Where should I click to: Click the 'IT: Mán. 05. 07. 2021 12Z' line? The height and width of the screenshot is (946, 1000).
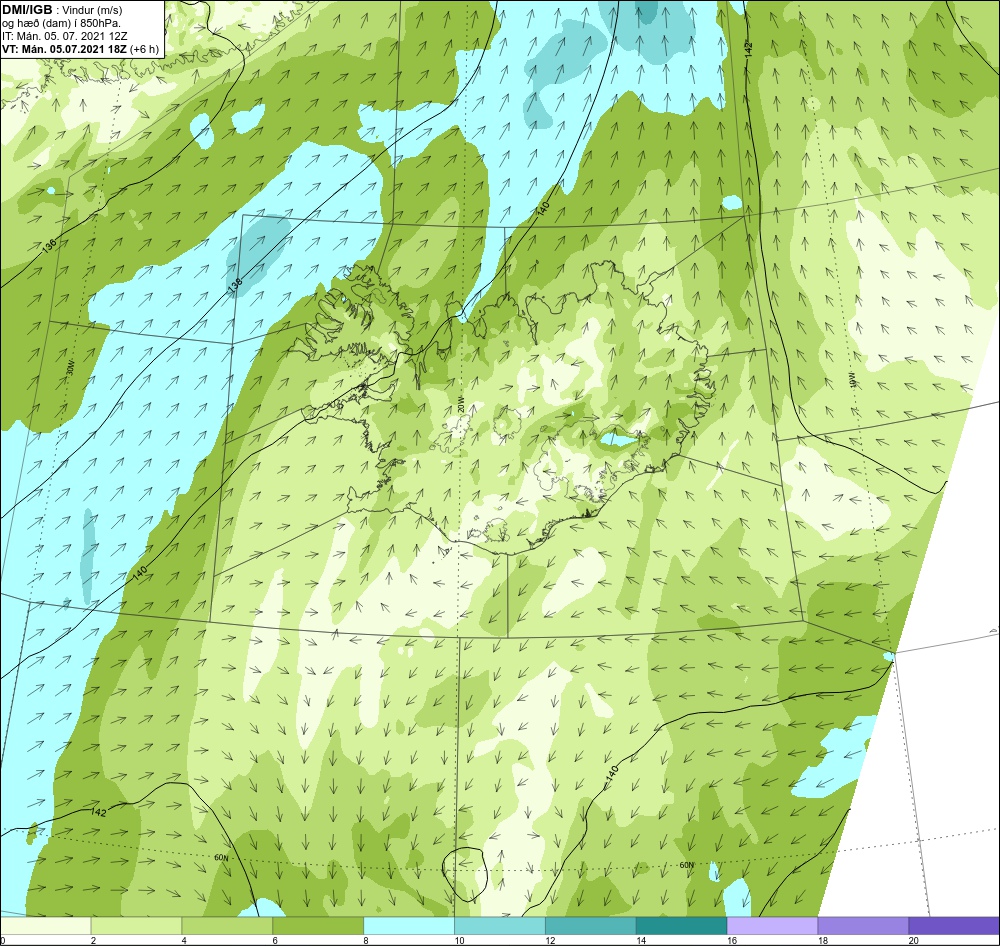pyautogui.click(x=64, y=36)
